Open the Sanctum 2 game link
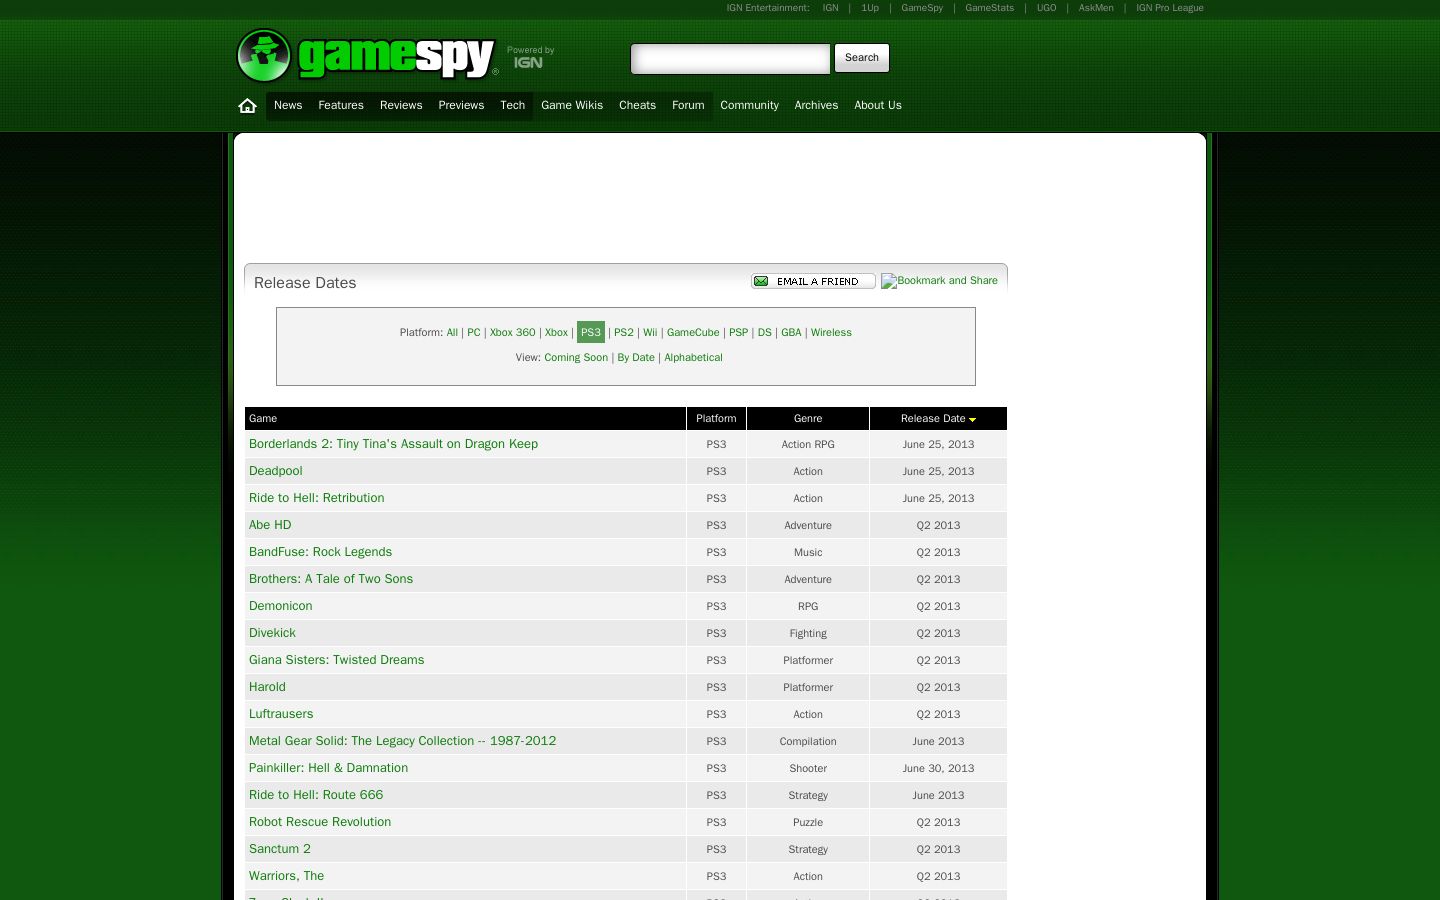 280,849
